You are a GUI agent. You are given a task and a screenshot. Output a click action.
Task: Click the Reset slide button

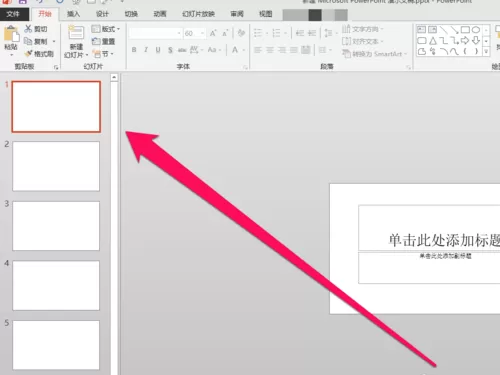(104, 41)
